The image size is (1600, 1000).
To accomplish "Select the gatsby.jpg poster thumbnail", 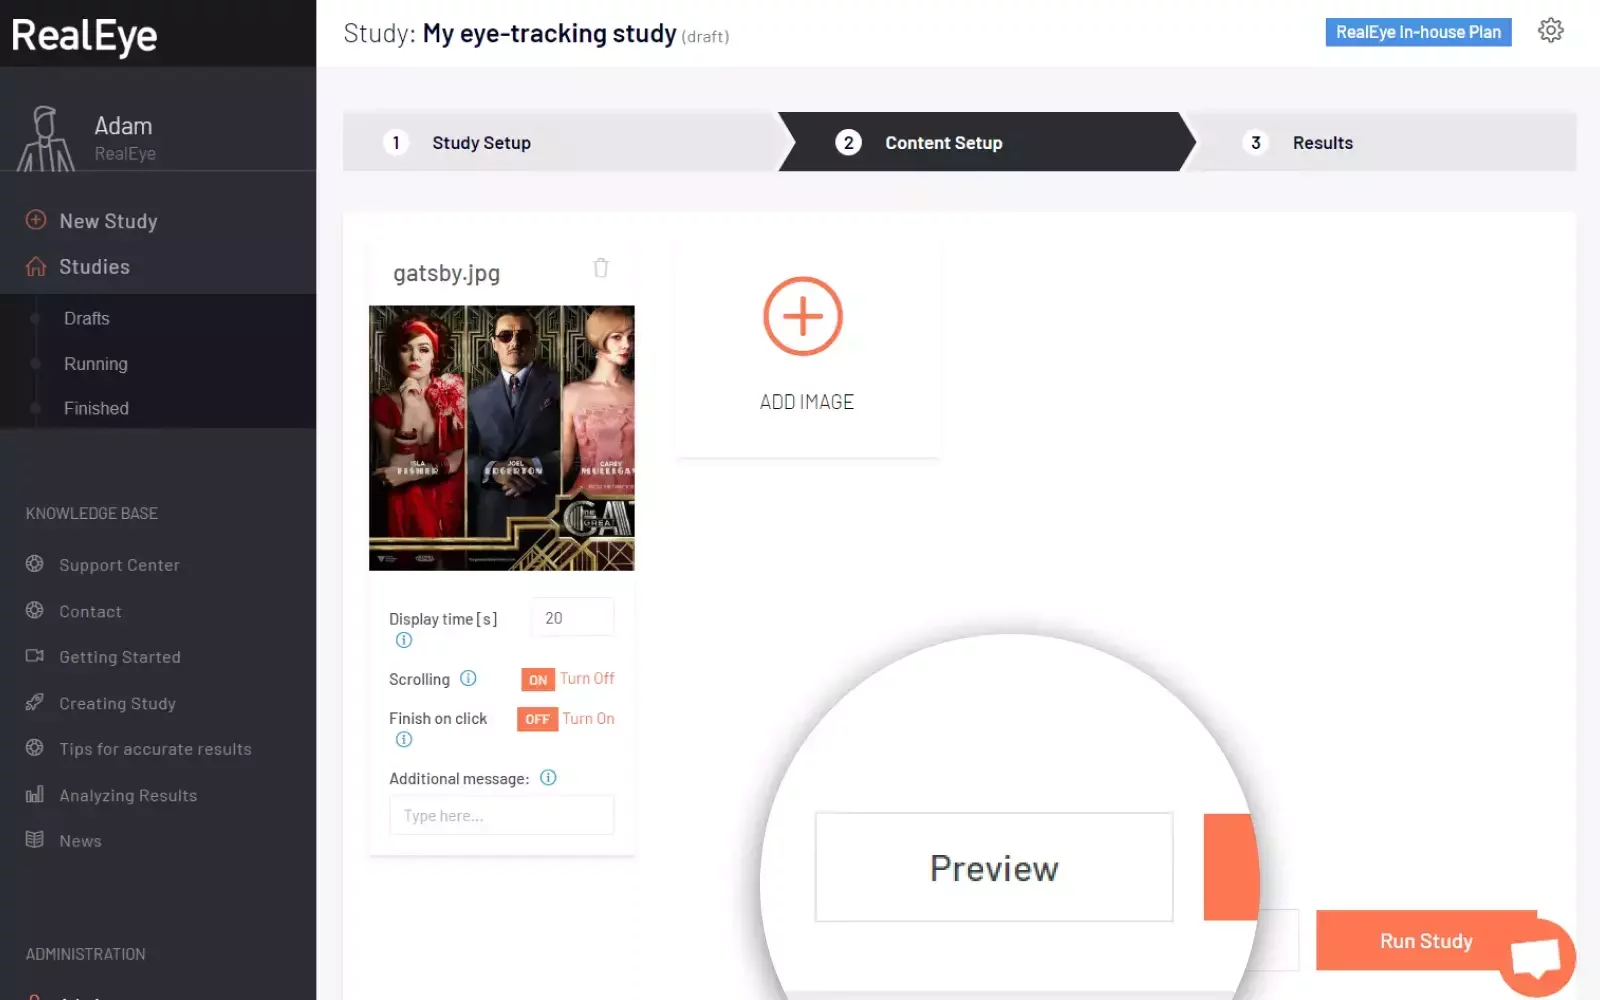I will (501, 438).
